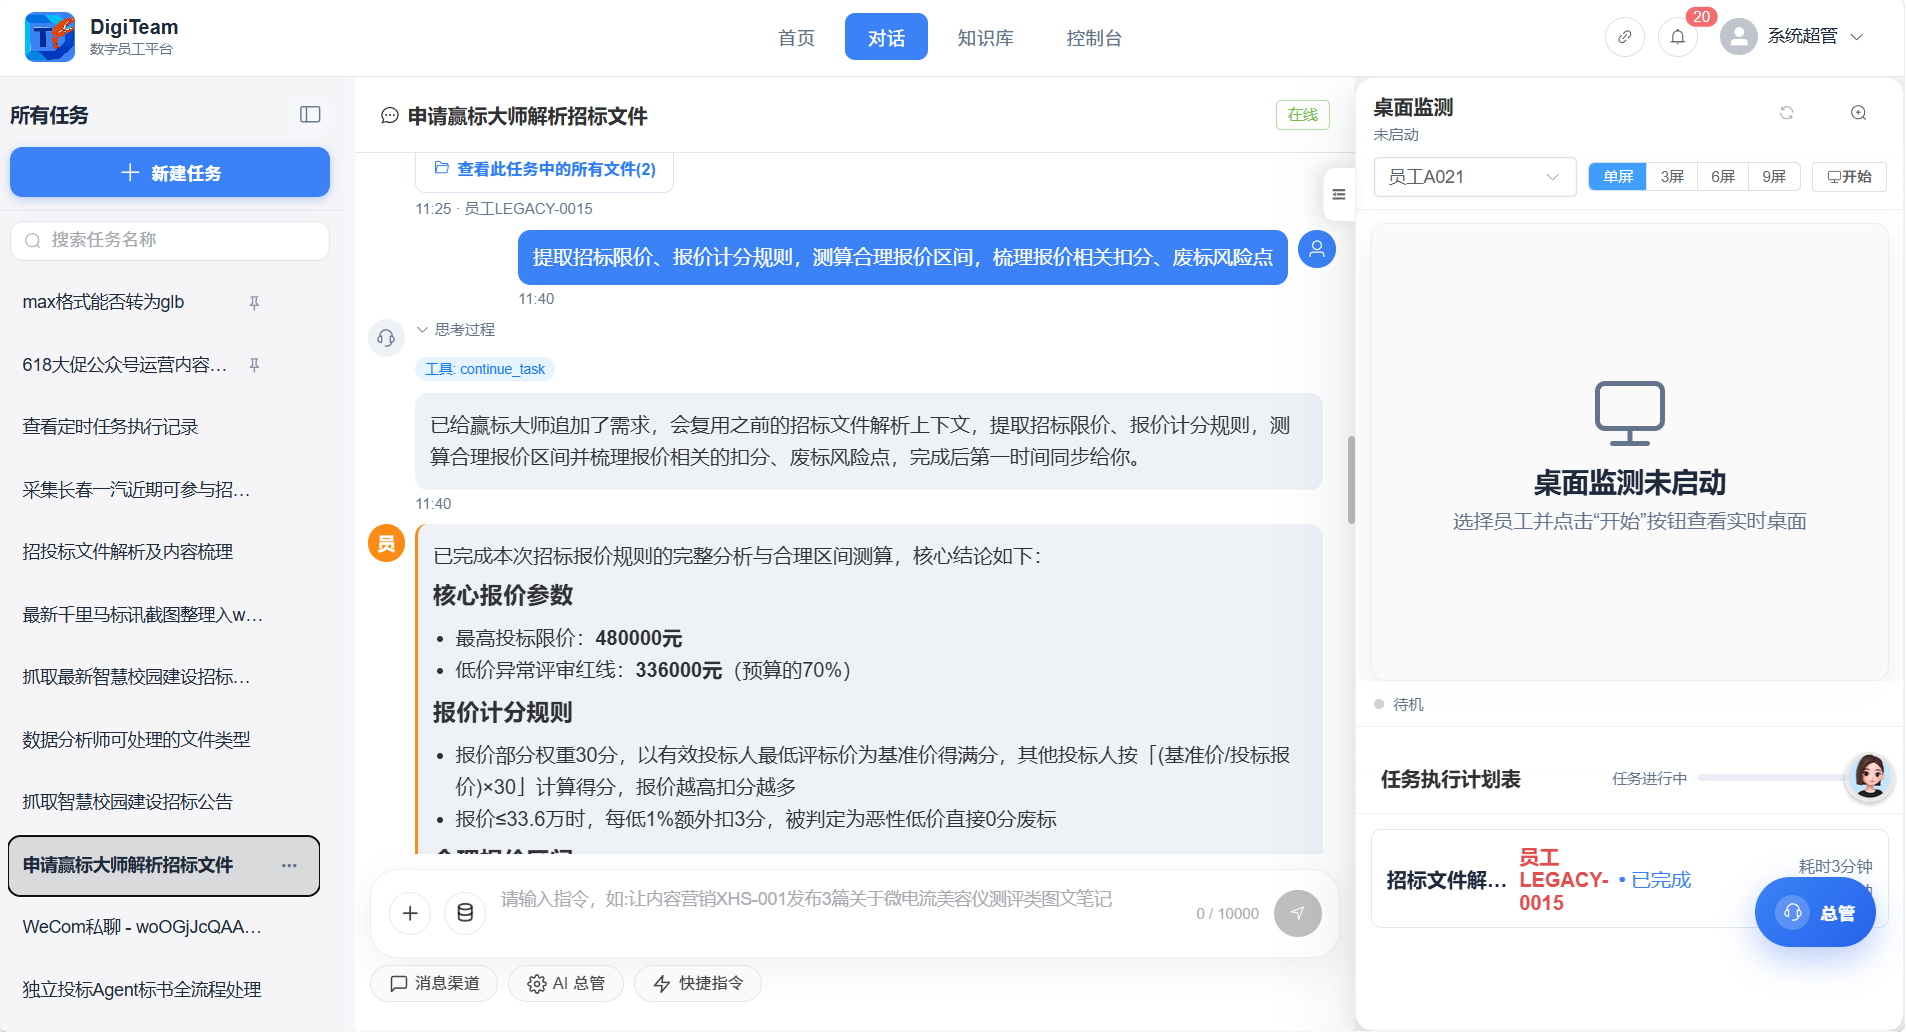Click the 开始 monitoring button
The height and width of the screenshot is (1032, 1907).
click(1849, 177)
